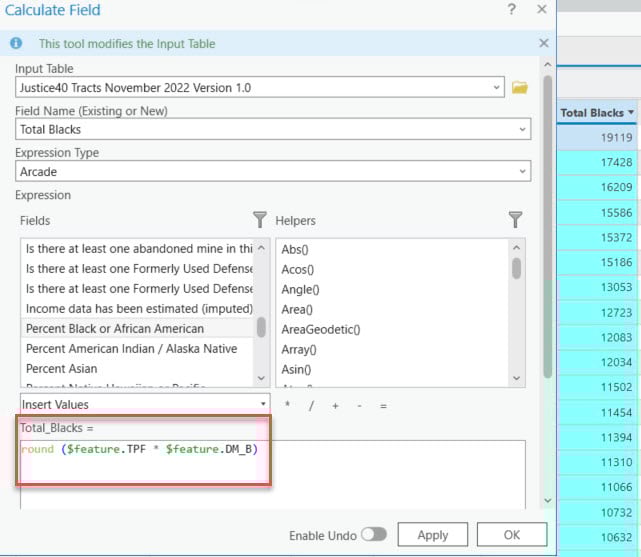
Task: Dismiss the info message banner
Action: 543,43
